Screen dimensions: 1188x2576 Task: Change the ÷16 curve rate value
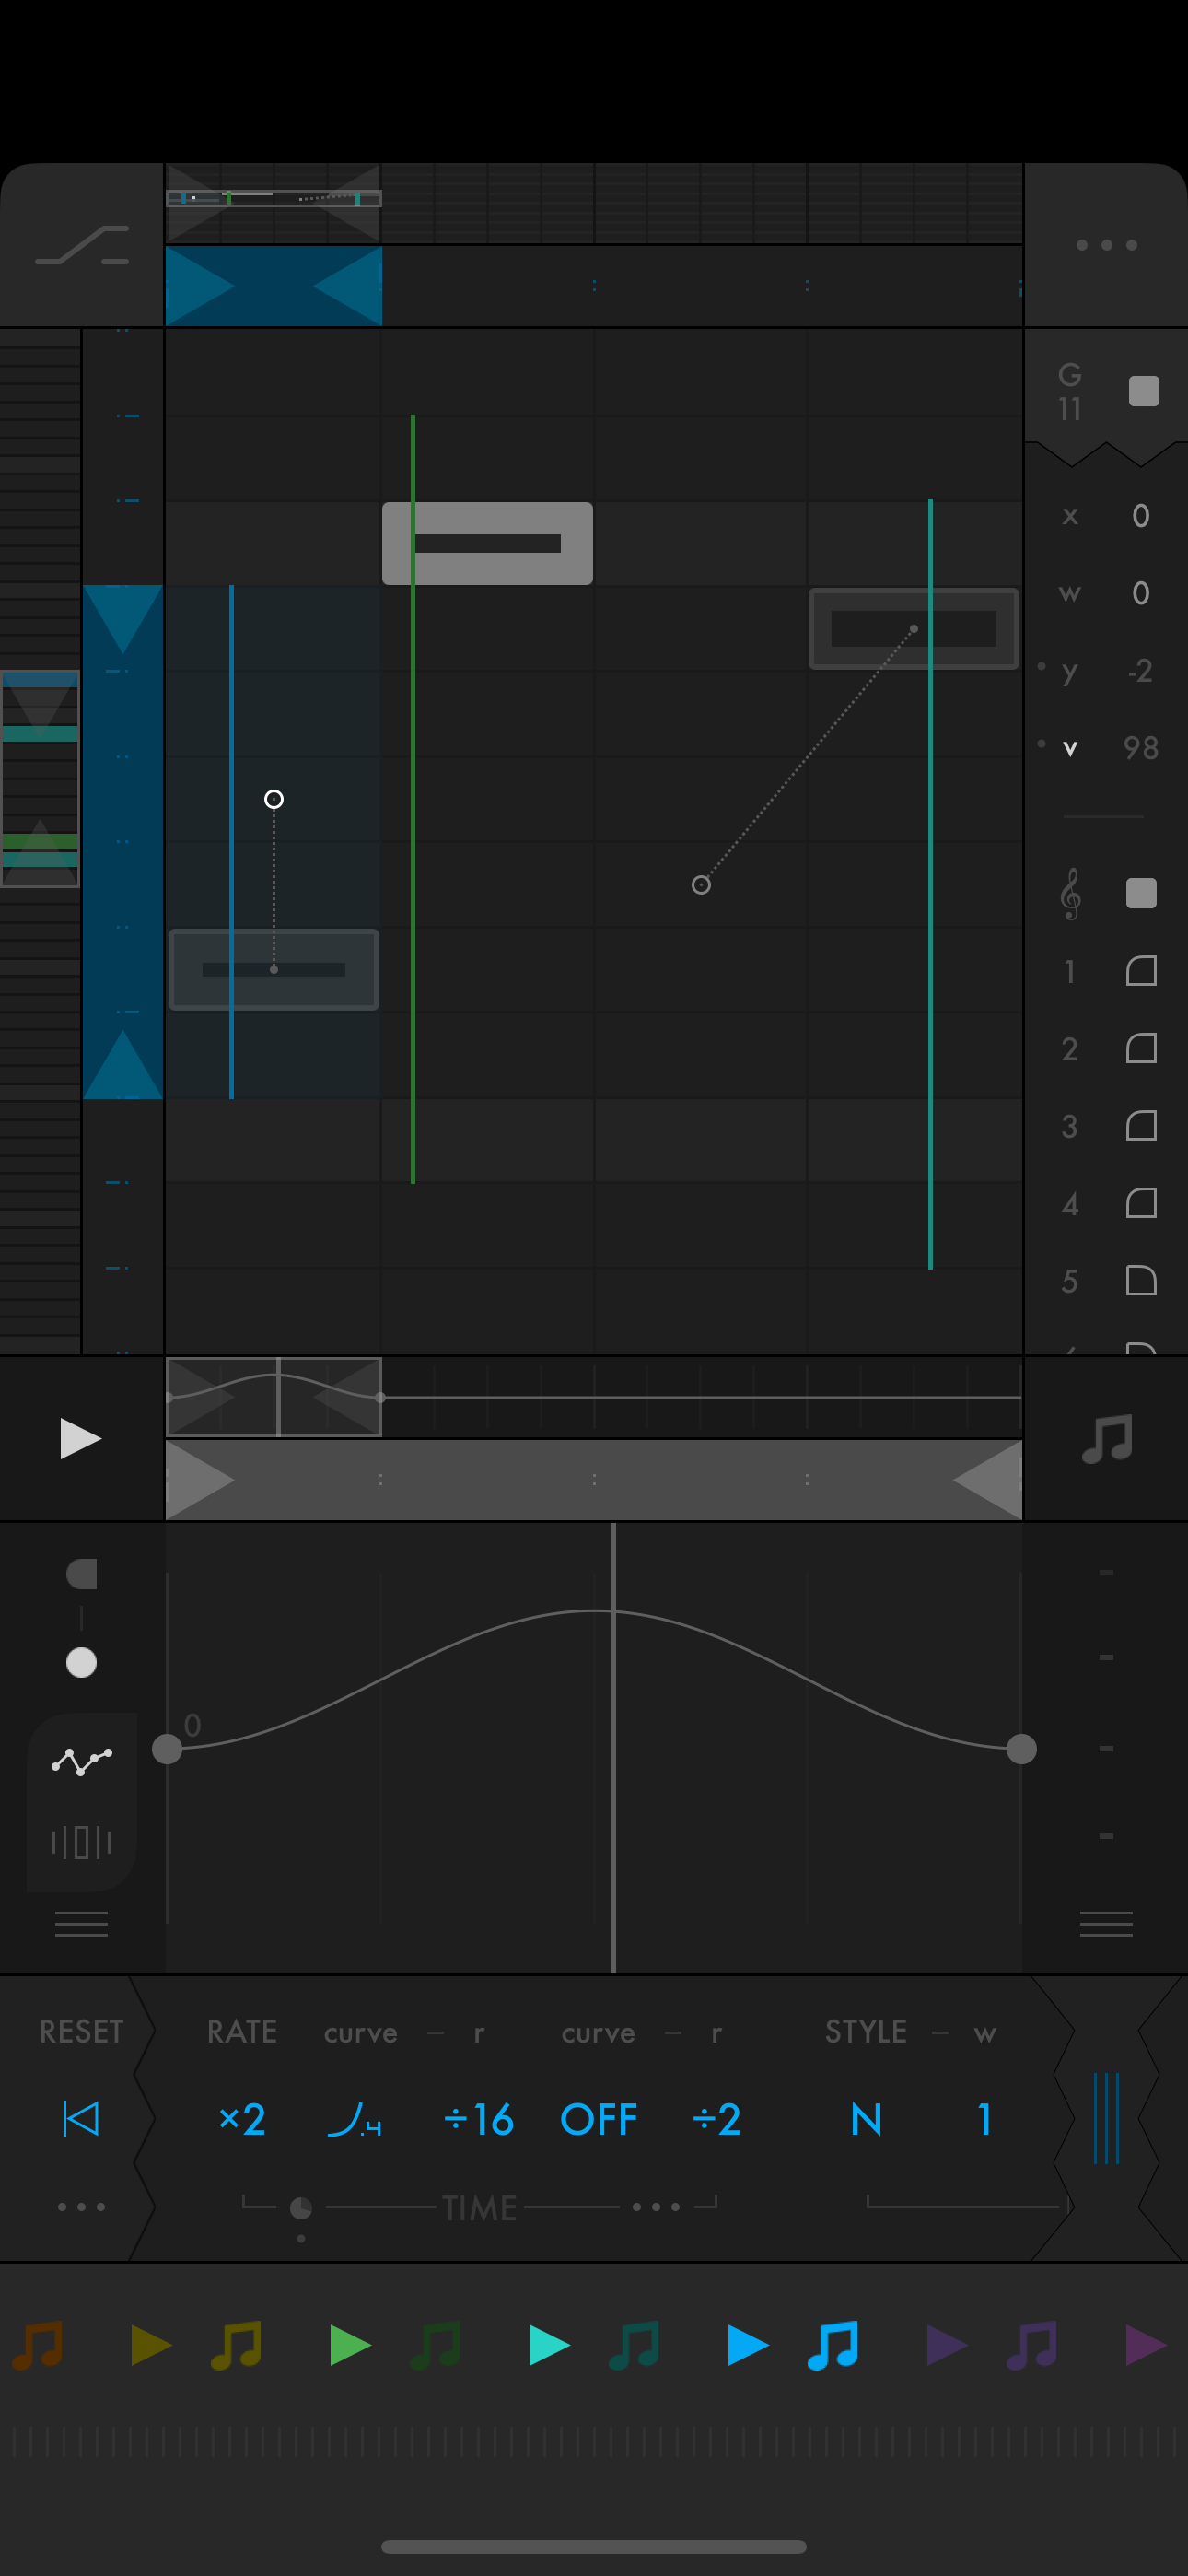pyautogui.click(x=478, y=2119)
